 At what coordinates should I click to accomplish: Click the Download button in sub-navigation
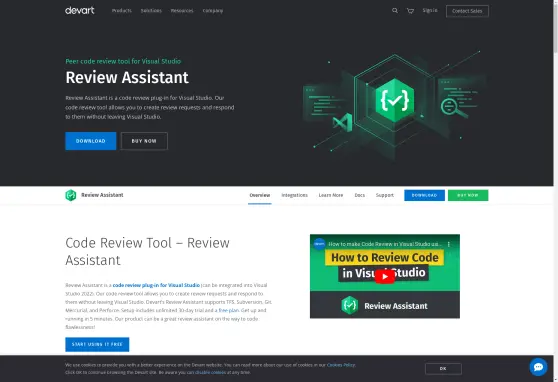(424, 195)
